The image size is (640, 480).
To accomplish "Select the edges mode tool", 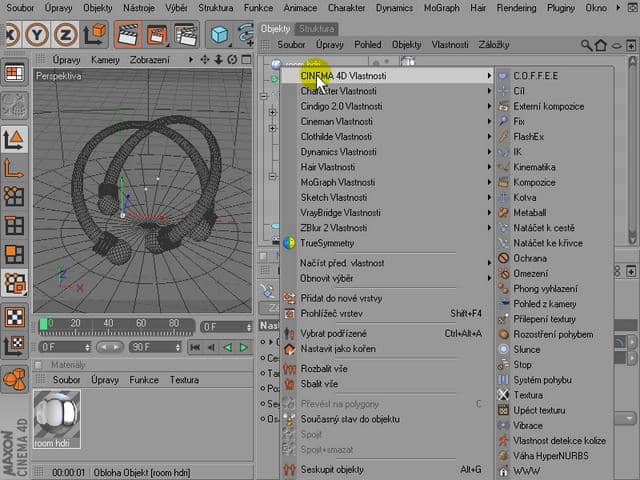I will pos(14,225).
